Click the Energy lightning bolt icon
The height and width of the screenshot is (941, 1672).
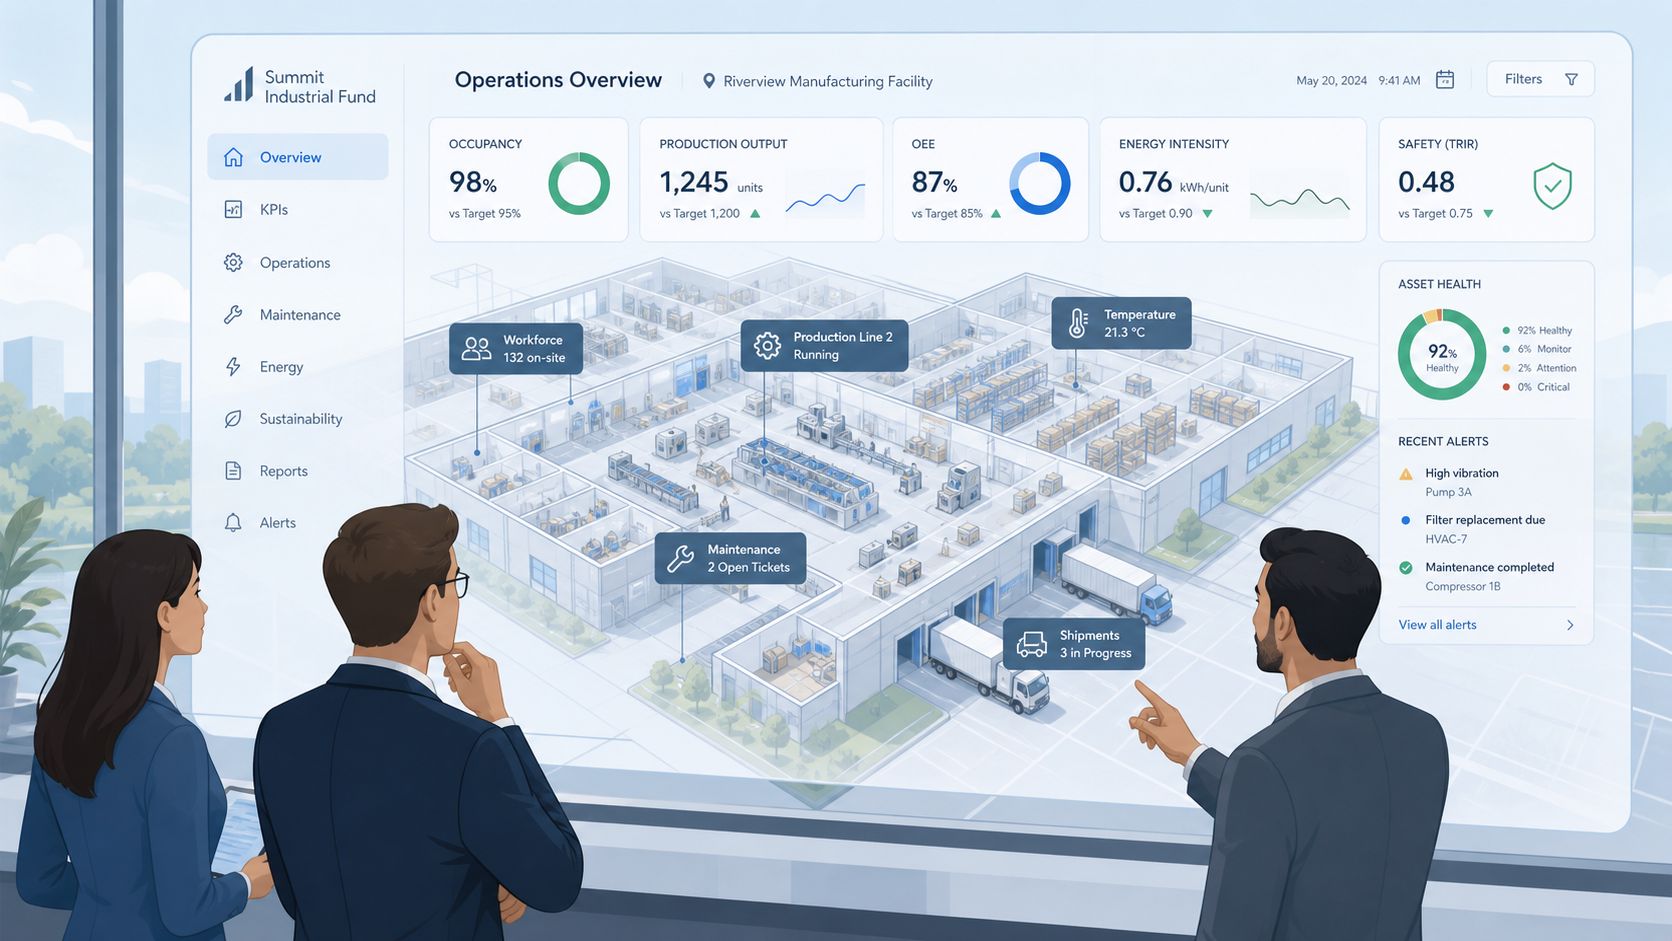(x=233, y=366)
